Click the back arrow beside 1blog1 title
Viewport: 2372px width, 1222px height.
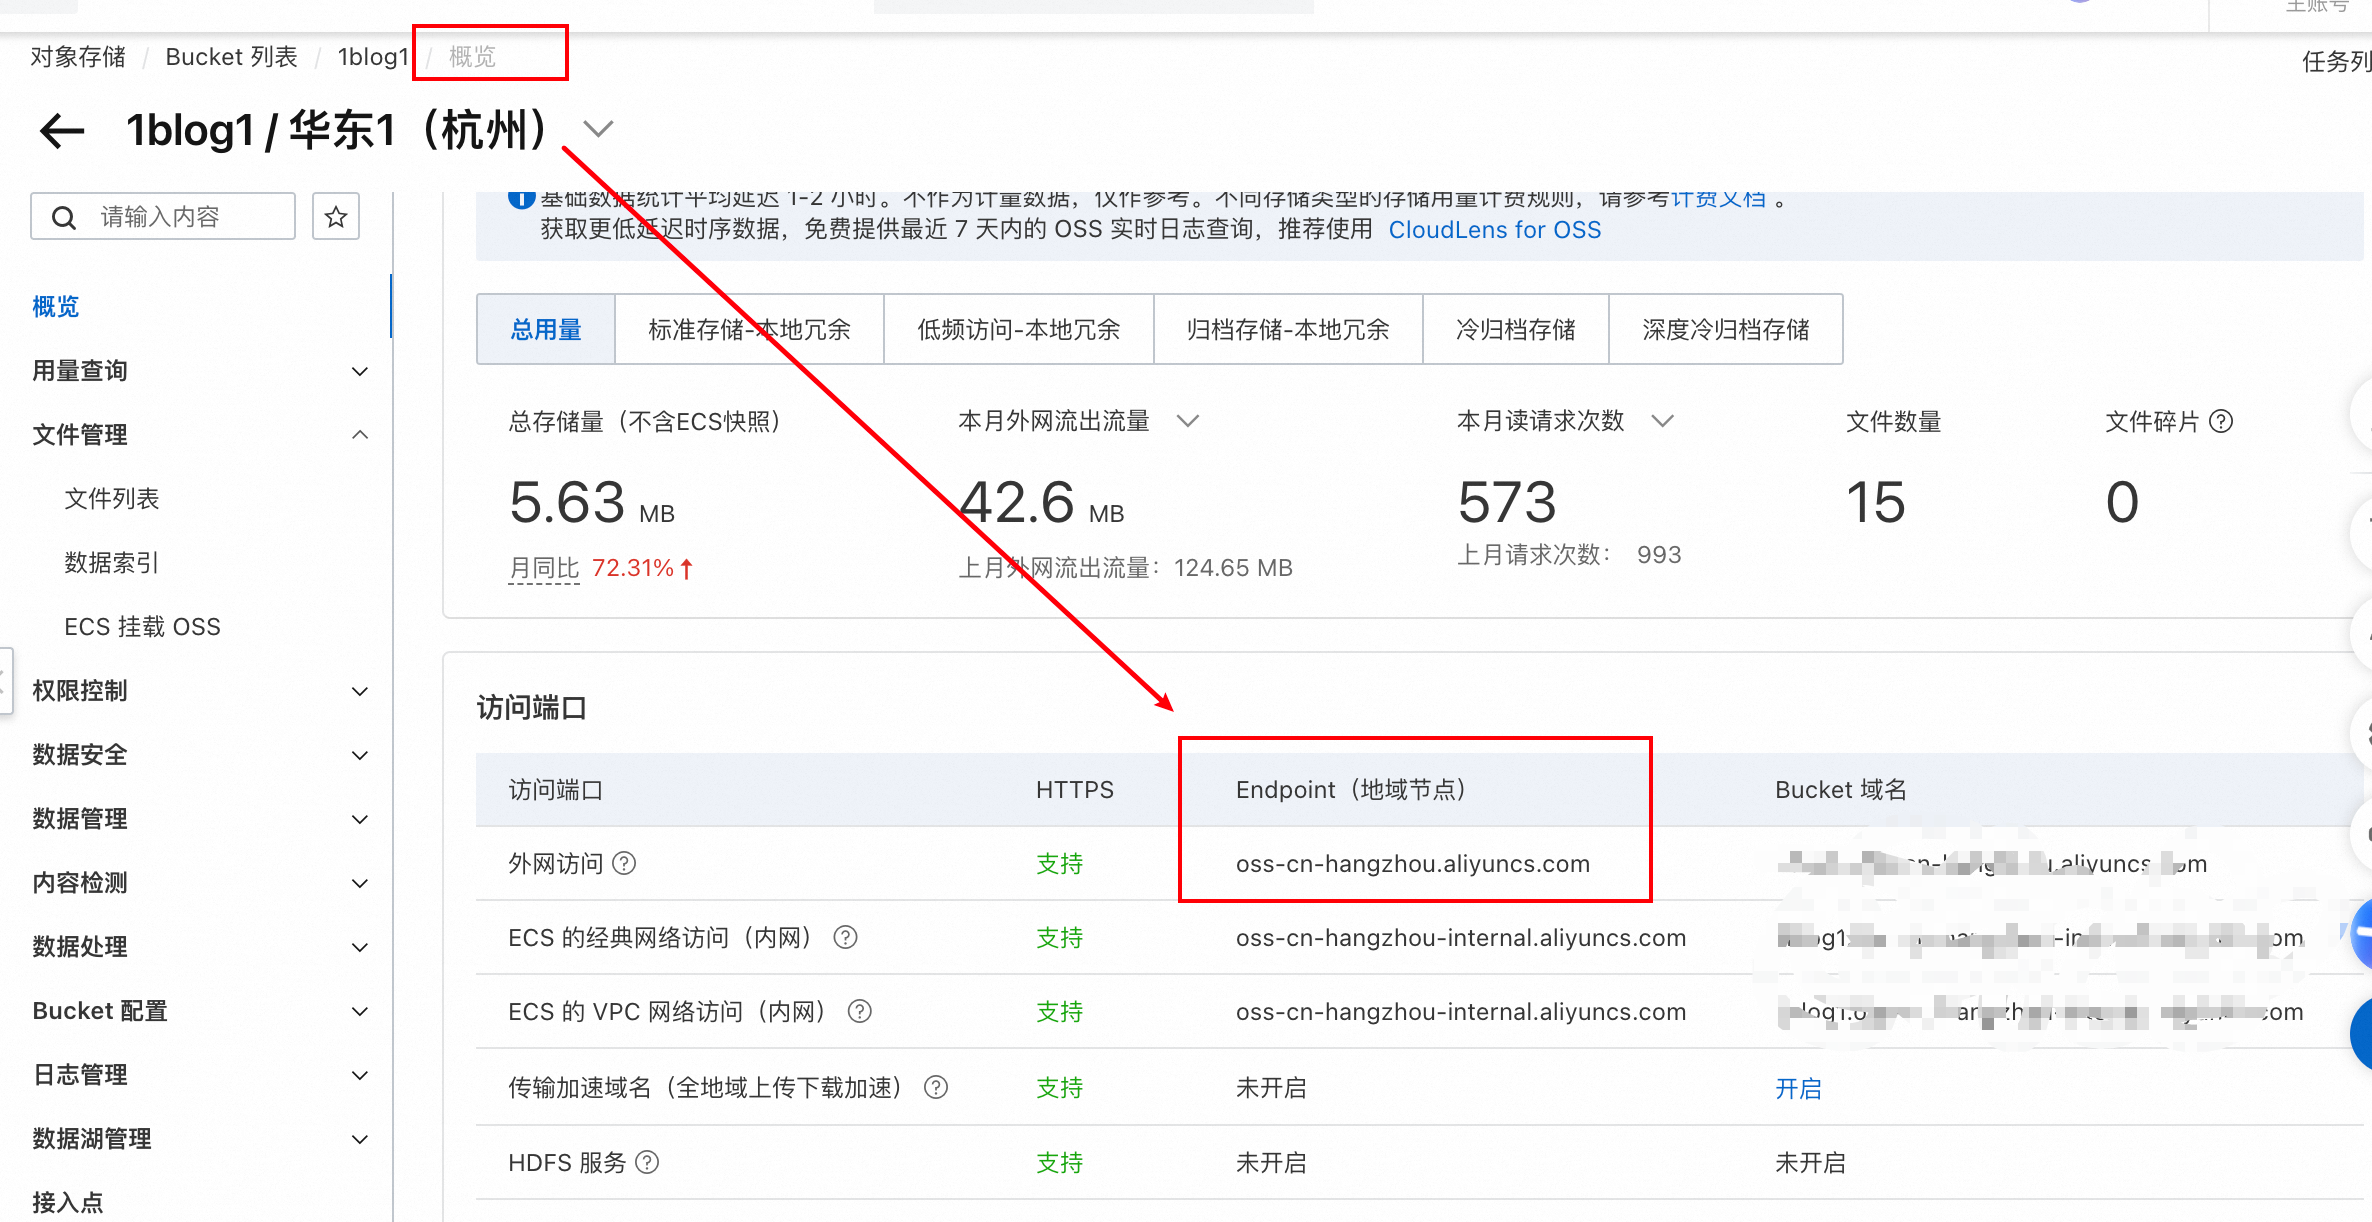pos(62,131)
